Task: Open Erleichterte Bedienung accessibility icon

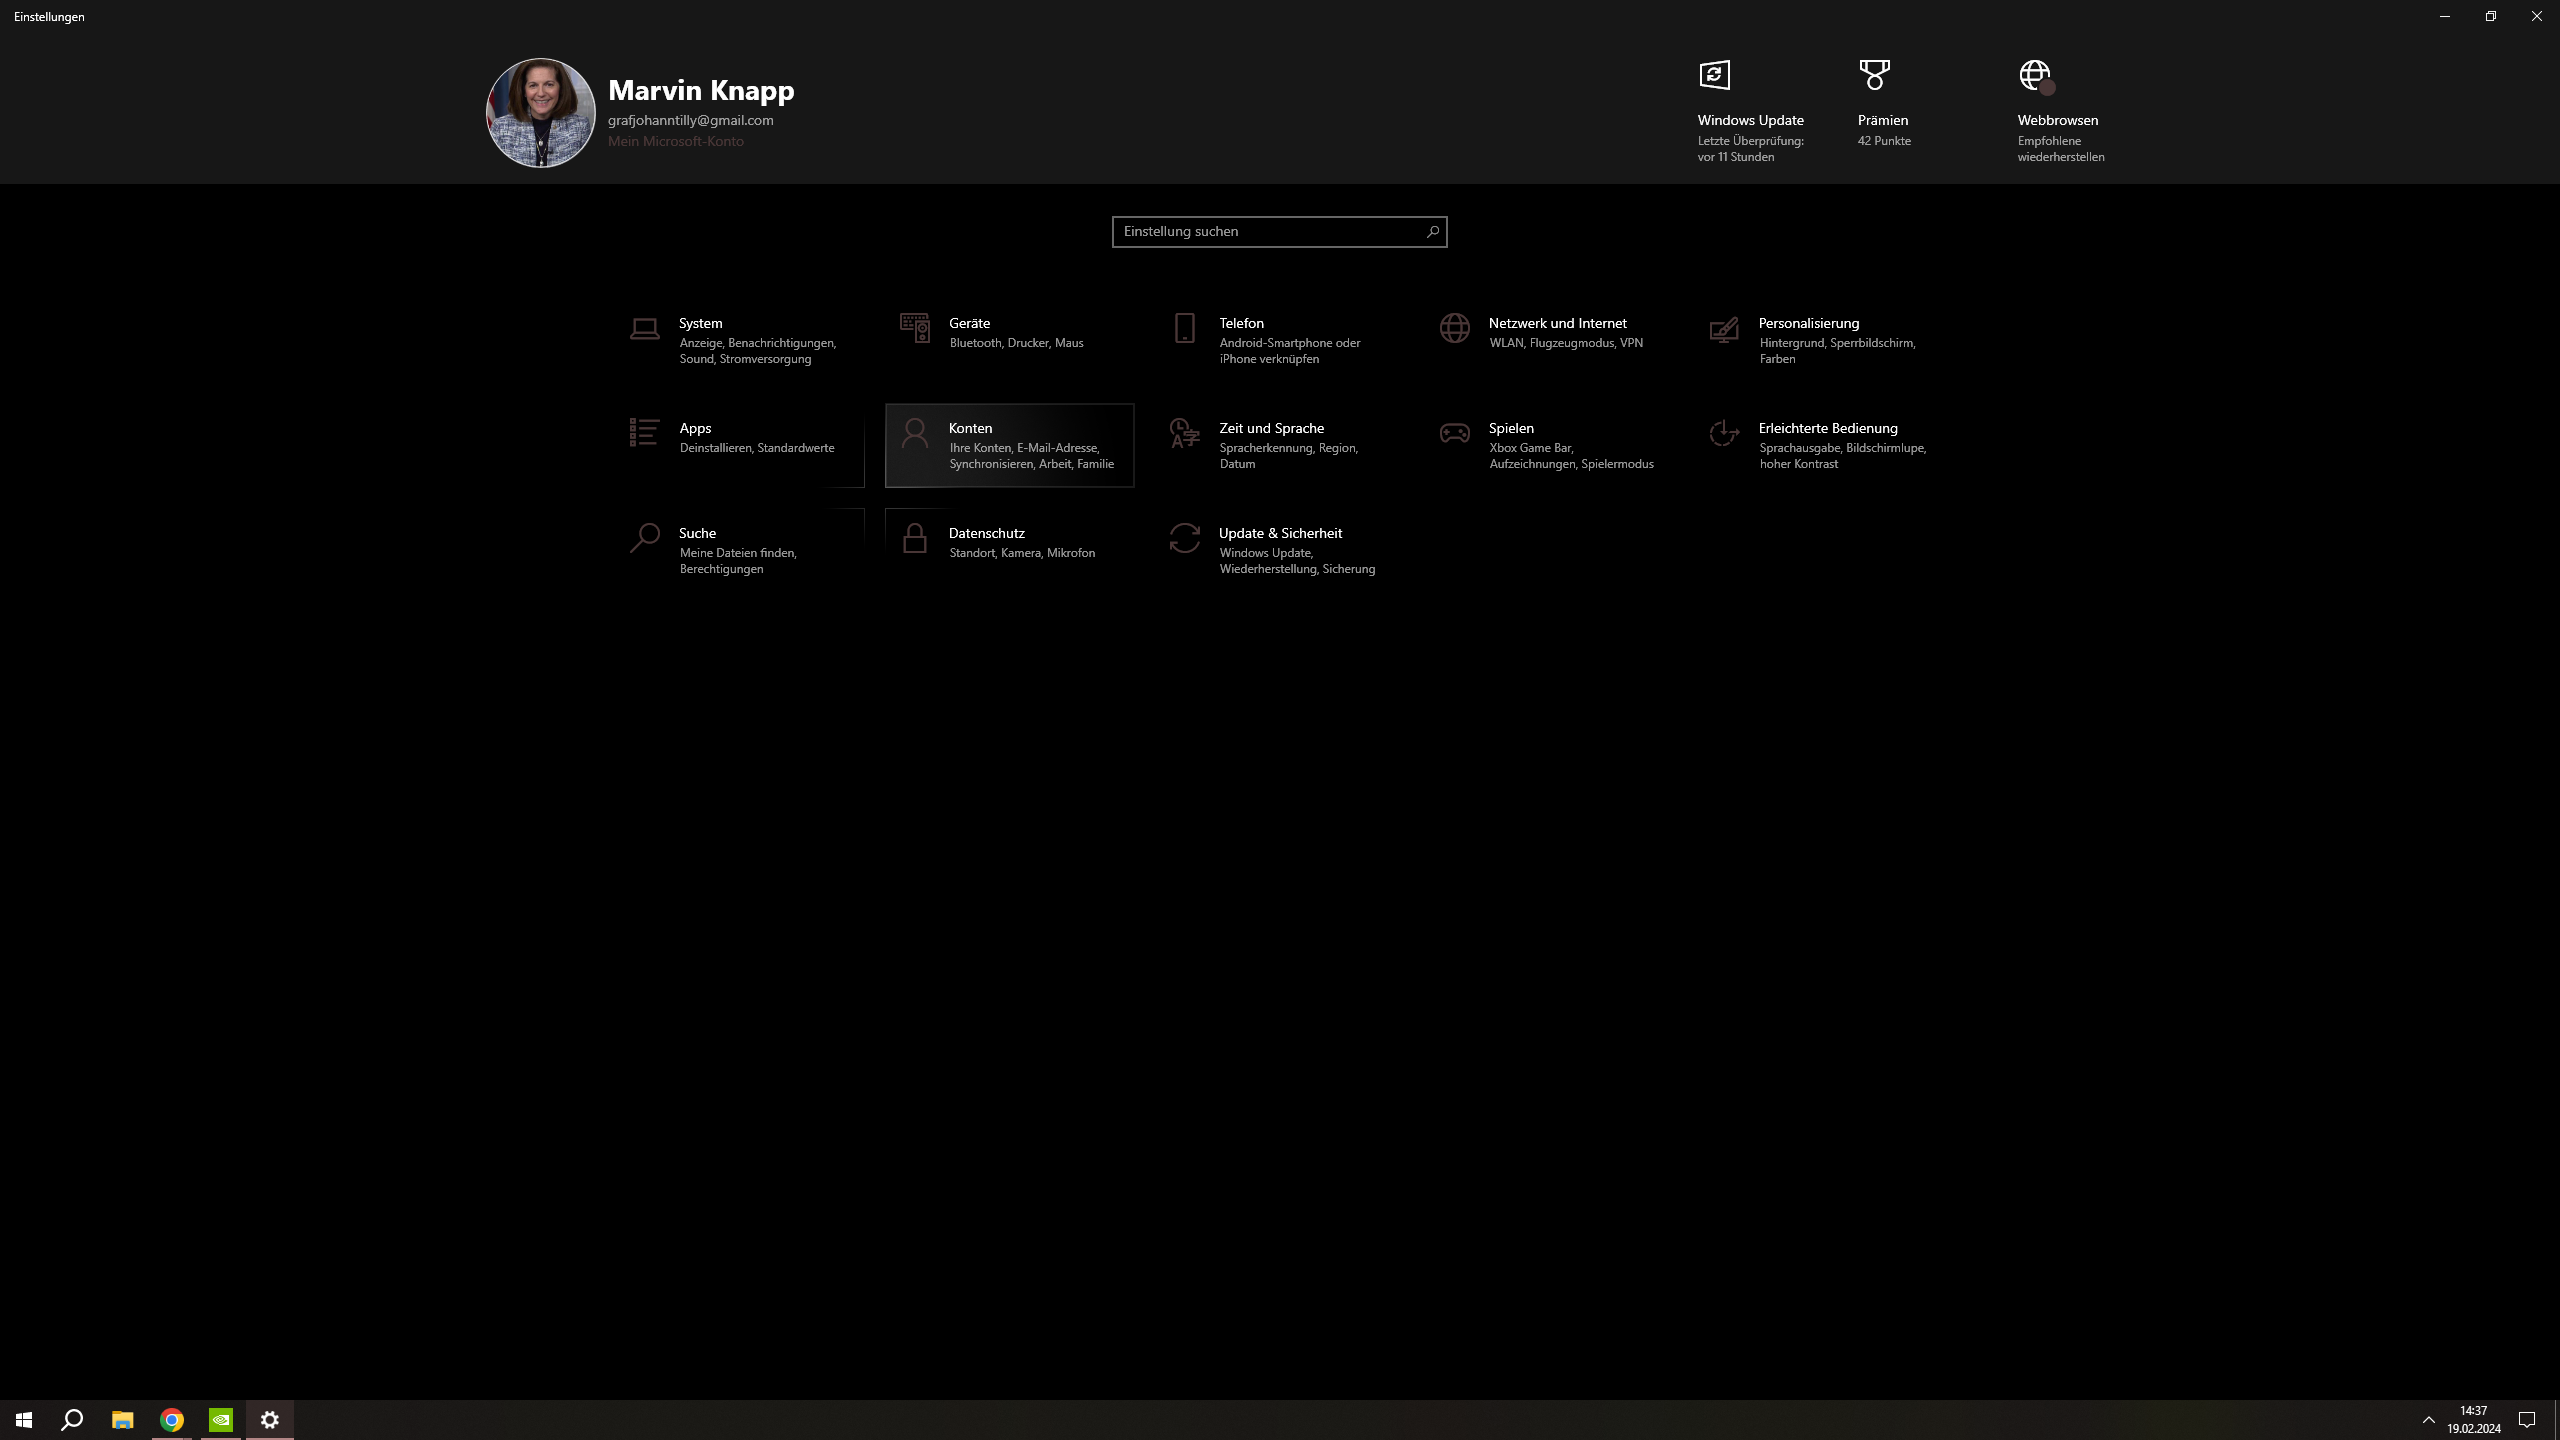Action: [1724, 433]
